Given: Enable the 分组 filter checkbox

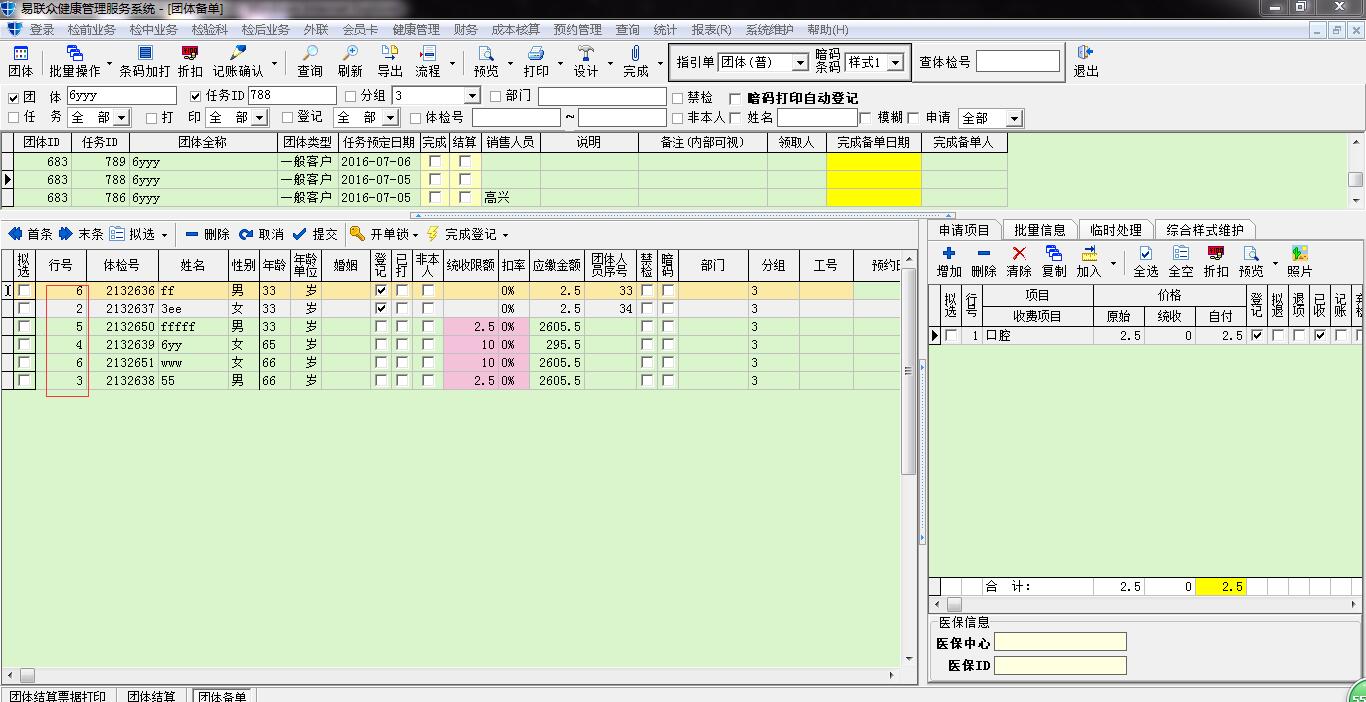Looking at the screenshot, I should pyautogui.click(x=350, y=97).
